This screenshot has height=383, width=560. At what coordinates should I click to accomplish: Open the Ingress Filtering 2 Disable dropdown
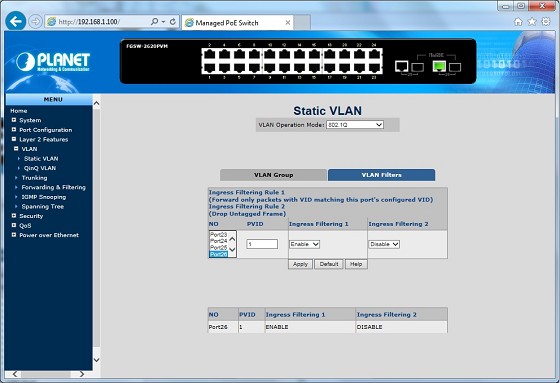(x=384, y=244)
